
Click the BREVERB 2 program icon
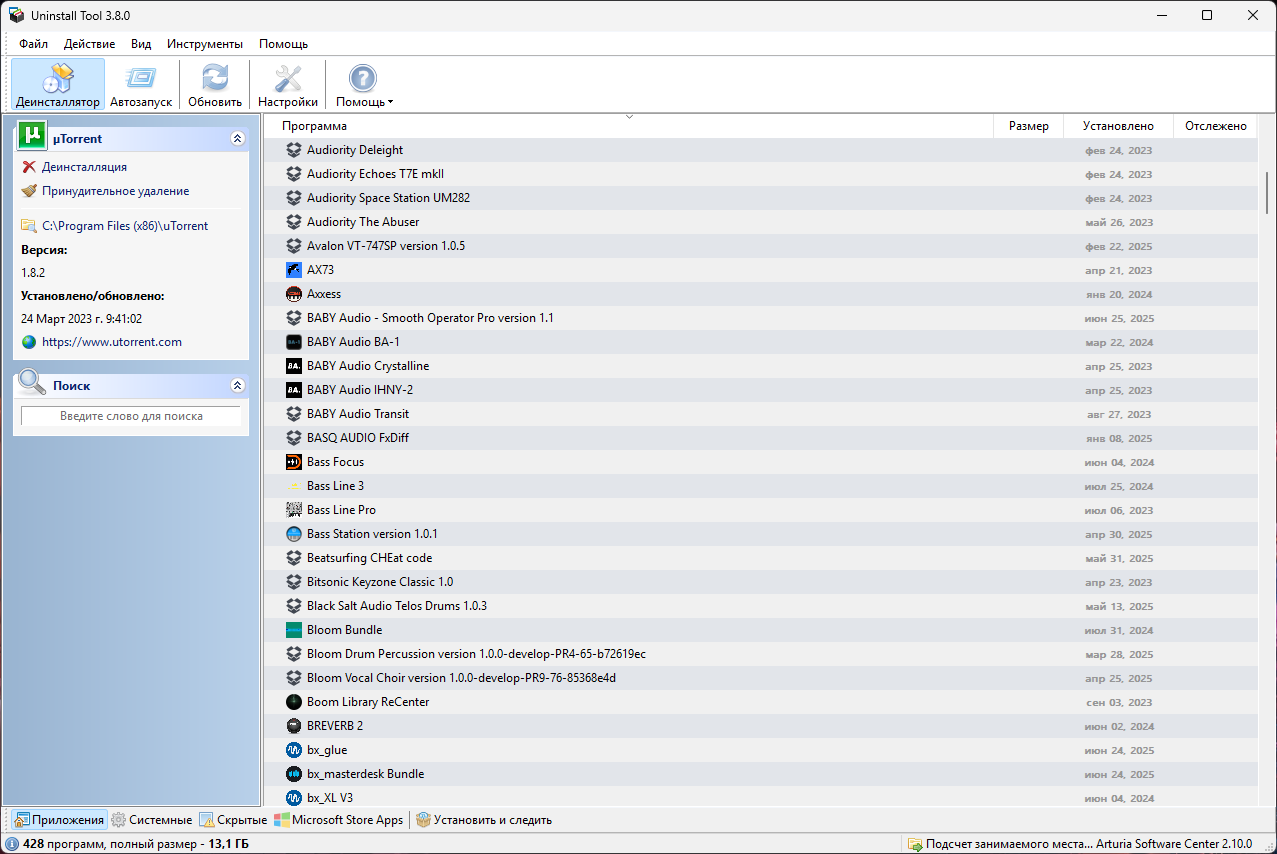pos(294,726)
